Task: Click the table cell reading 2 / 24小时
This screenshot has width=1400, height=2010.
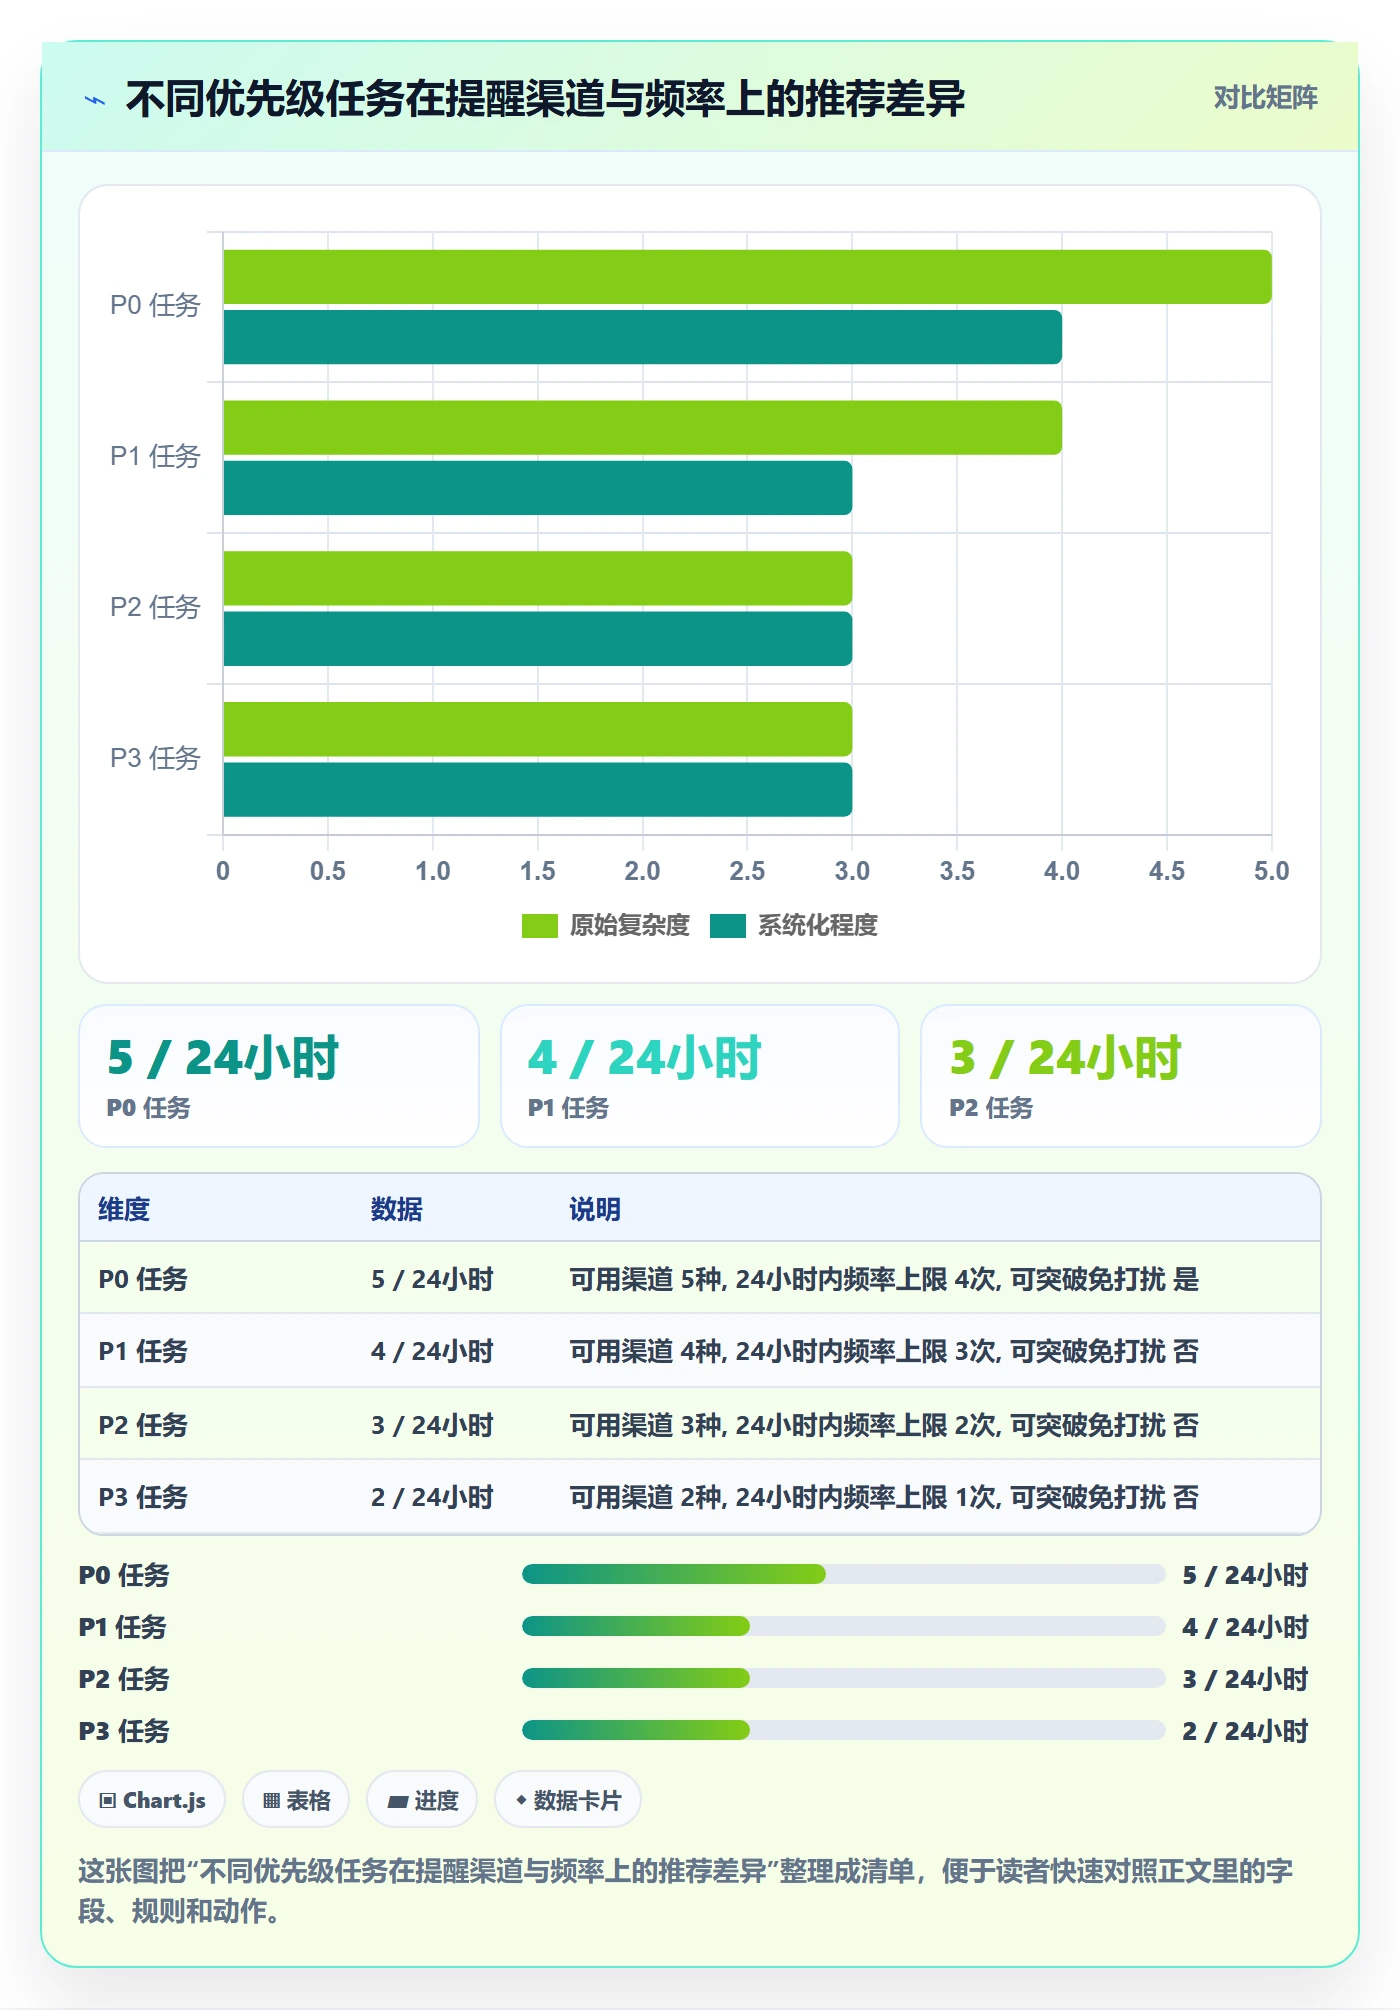Action: (432, 1497)
